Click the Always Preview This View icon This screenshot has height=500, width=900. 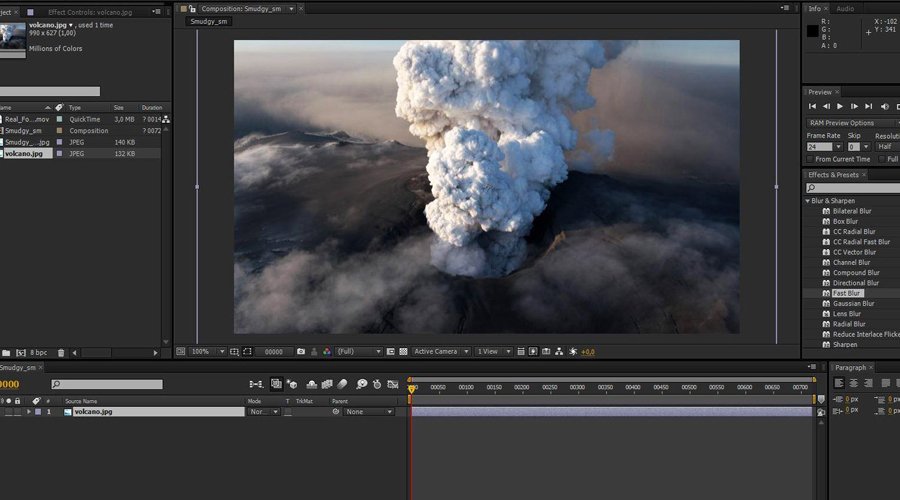tap(180, 351)
